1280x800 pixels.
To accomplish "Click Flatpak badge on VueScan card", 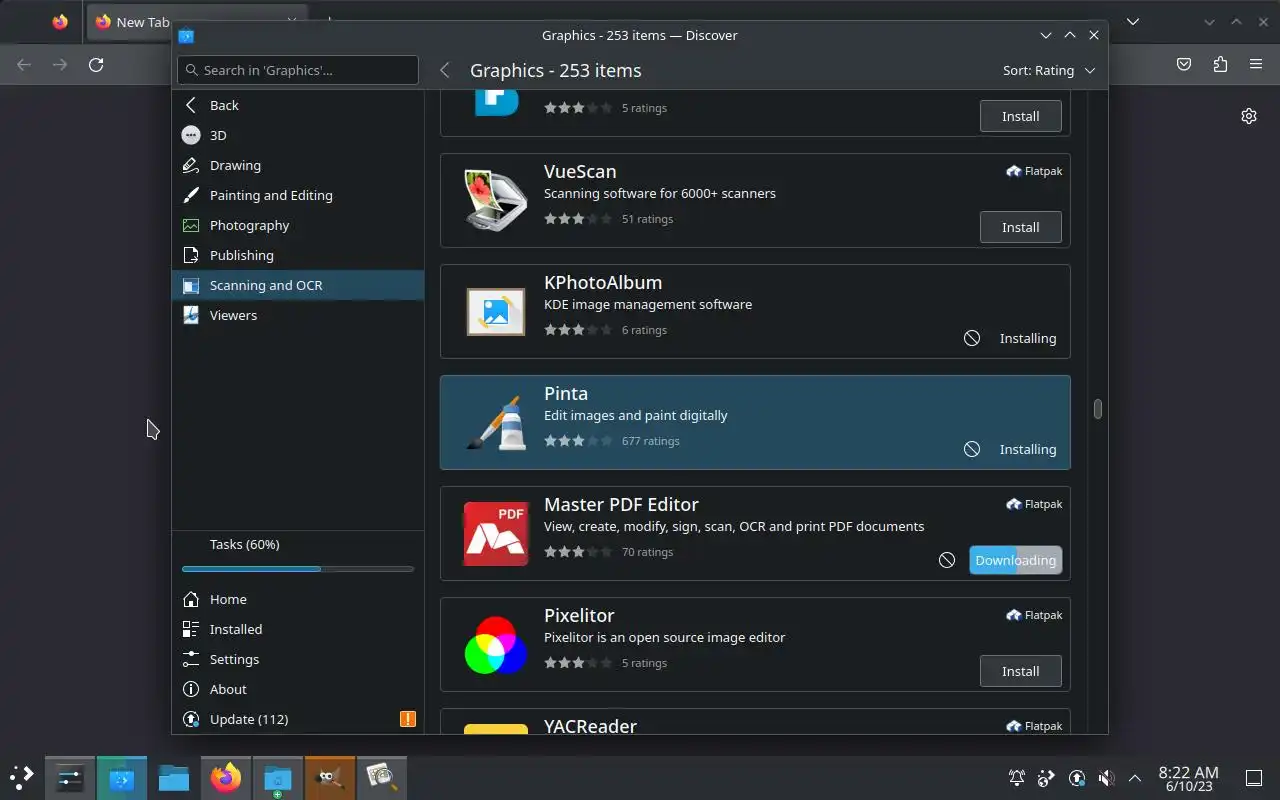I will (x=1034, y=171).
